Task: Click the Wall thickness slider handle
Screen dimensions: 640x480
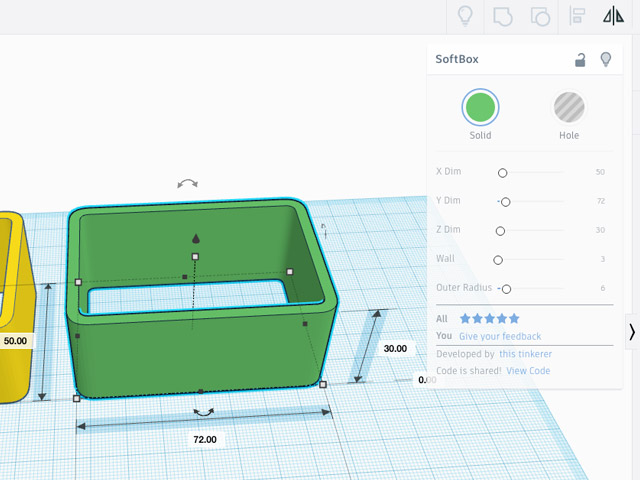Action: click(x=498, y=260)
